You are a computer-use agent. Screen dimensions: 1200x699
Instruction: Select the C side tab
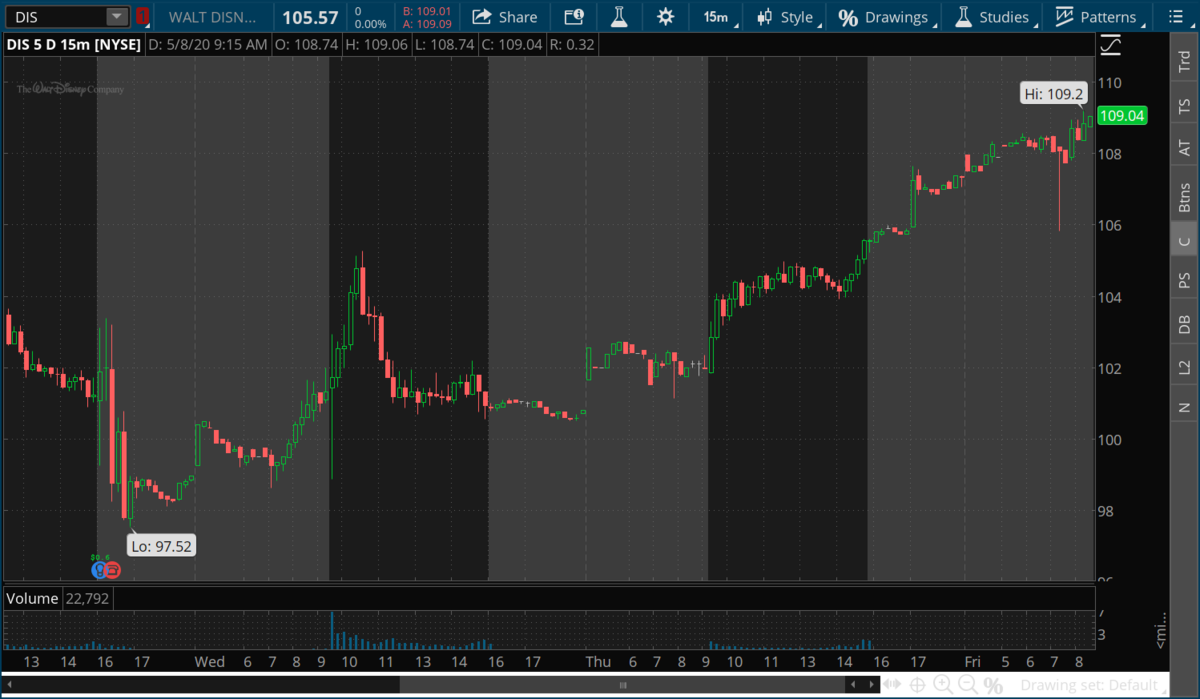(x=1185, y=241)
